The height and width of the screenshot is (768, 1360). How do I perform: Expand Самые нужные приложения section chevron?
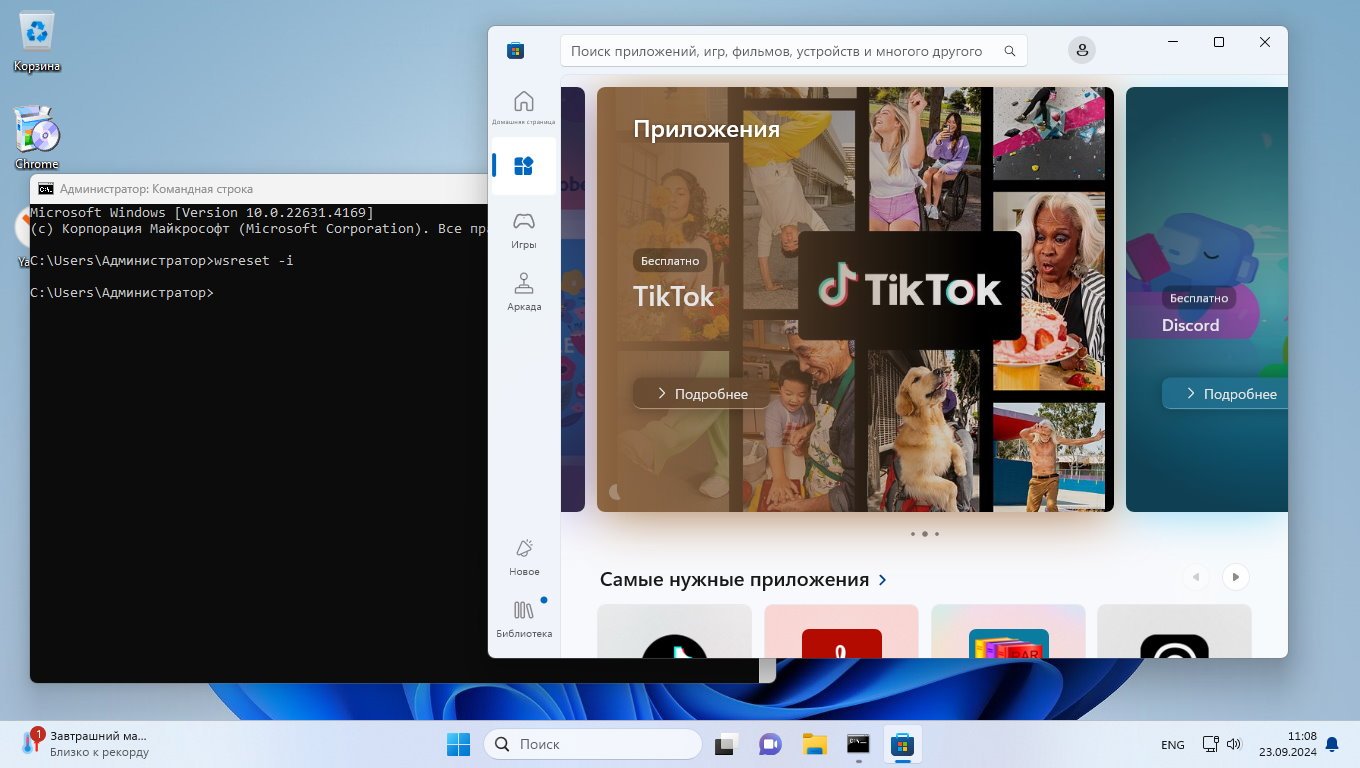pyautogui.click(x=883, y=580)
